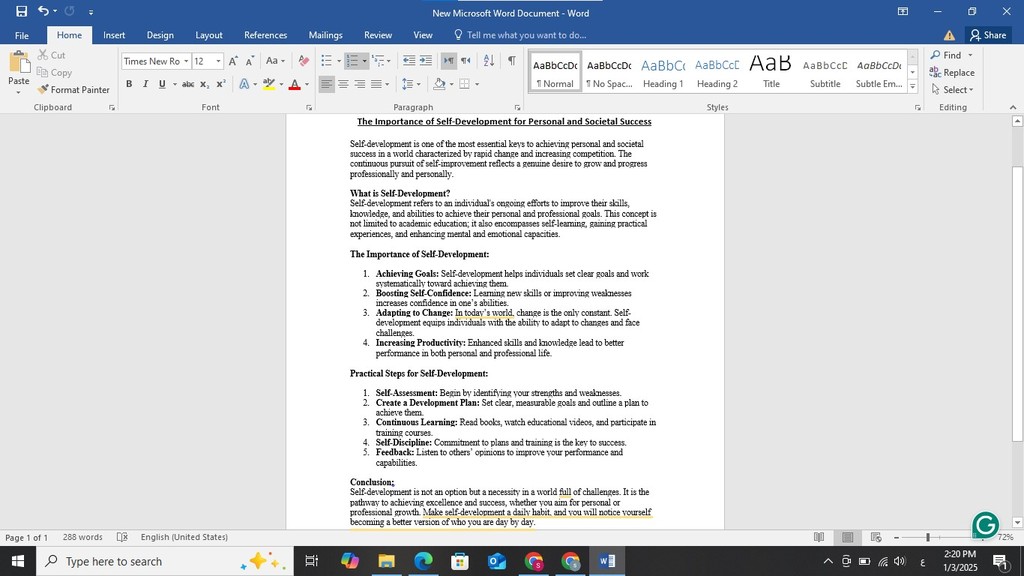Open the Multilevel List tool
The image size is (1024, 576).
[x=378, y=61]
